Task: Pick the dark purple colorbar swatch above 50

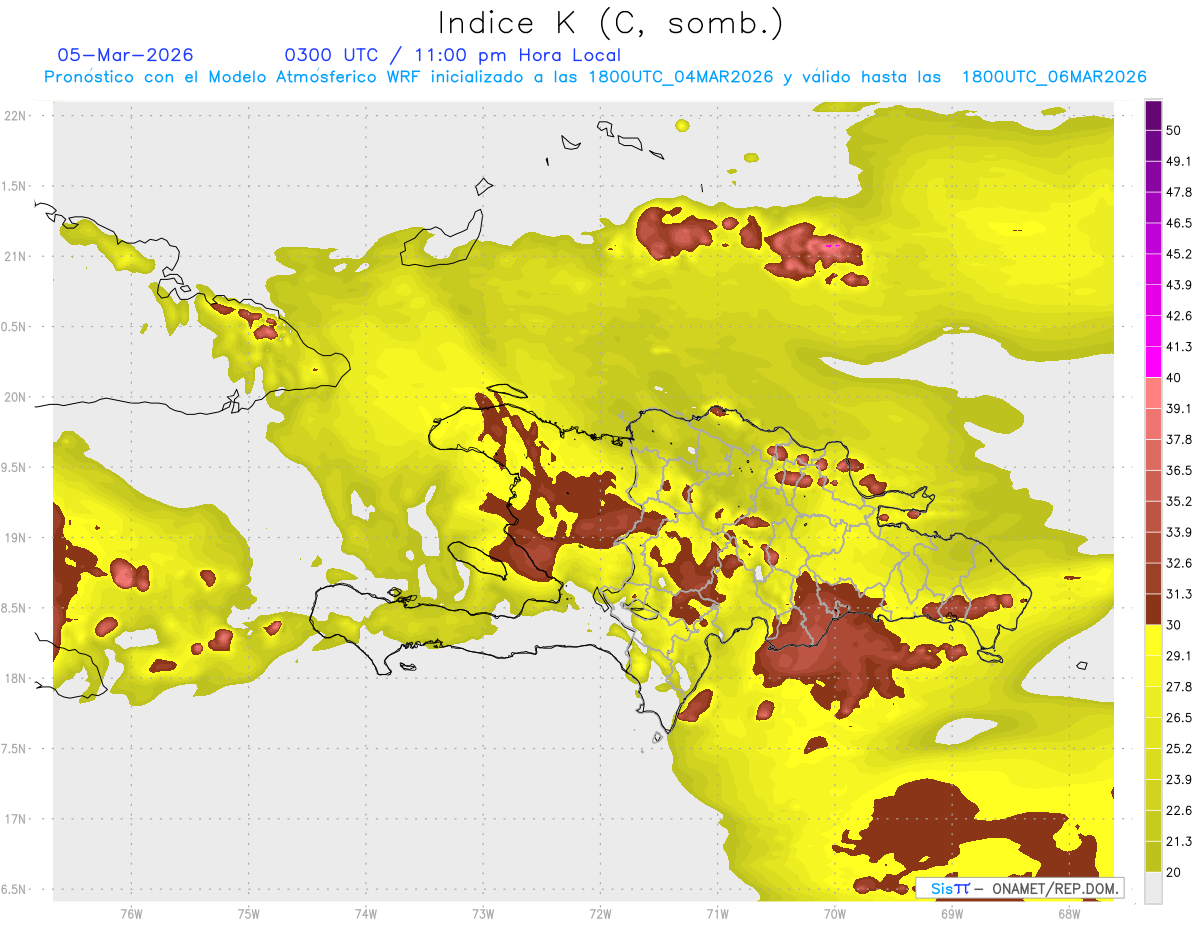Action: click(x=1153, y=115)
